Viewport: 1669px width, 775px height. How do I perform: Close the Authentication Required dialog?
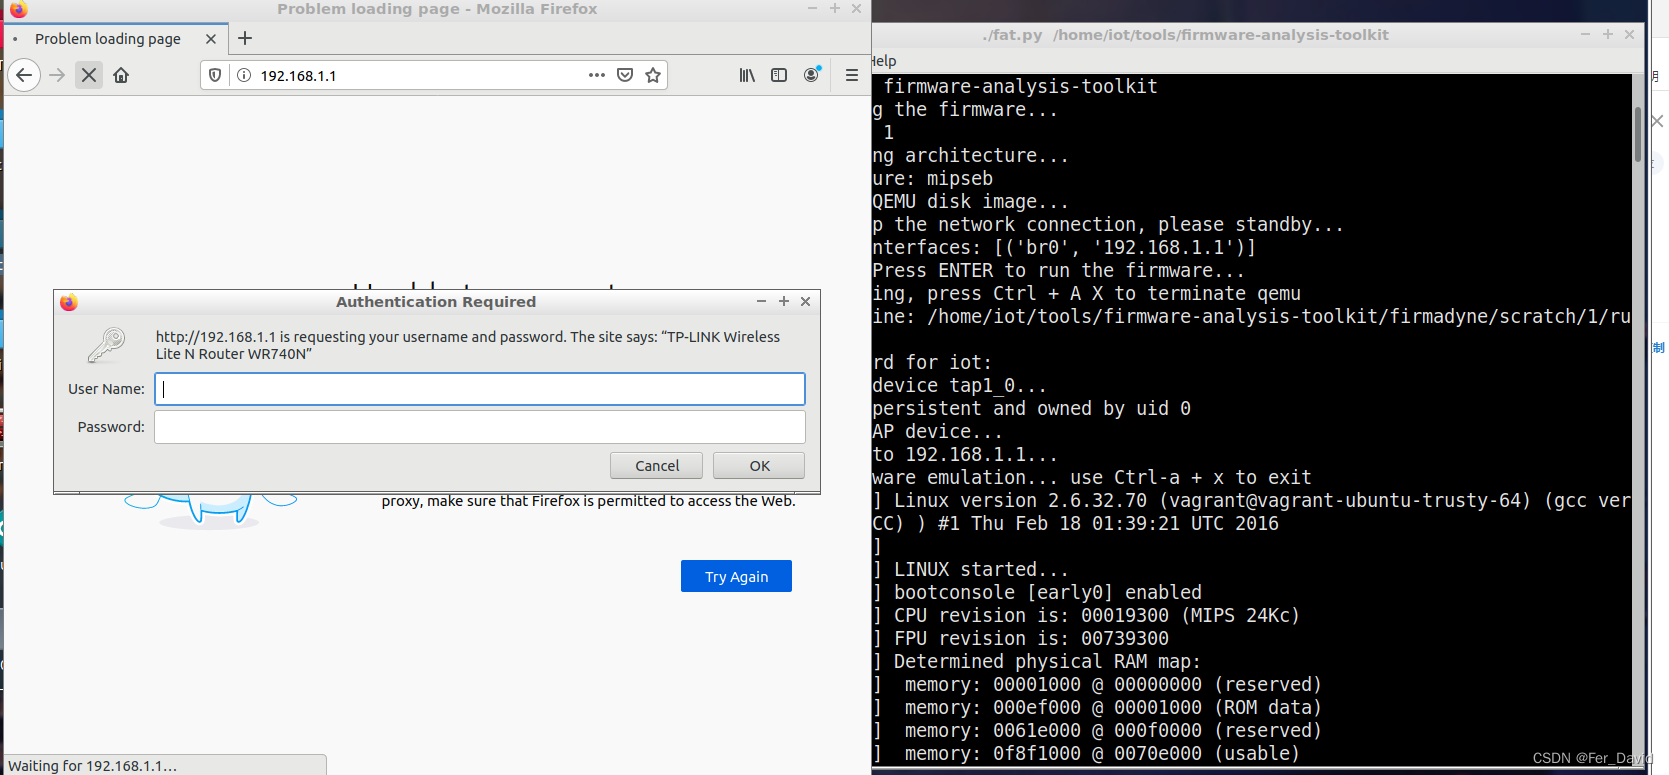pyautogui.click(x=805, y=301)
